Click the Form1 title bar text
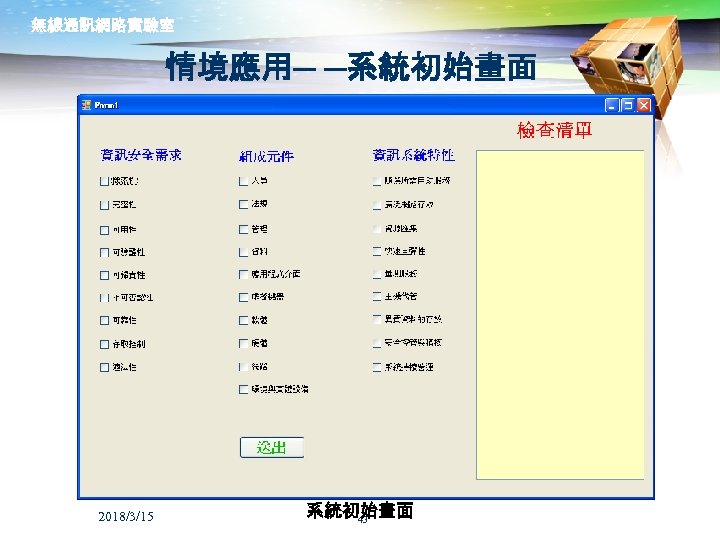The image size is (720, 540). tap(106, 106)
